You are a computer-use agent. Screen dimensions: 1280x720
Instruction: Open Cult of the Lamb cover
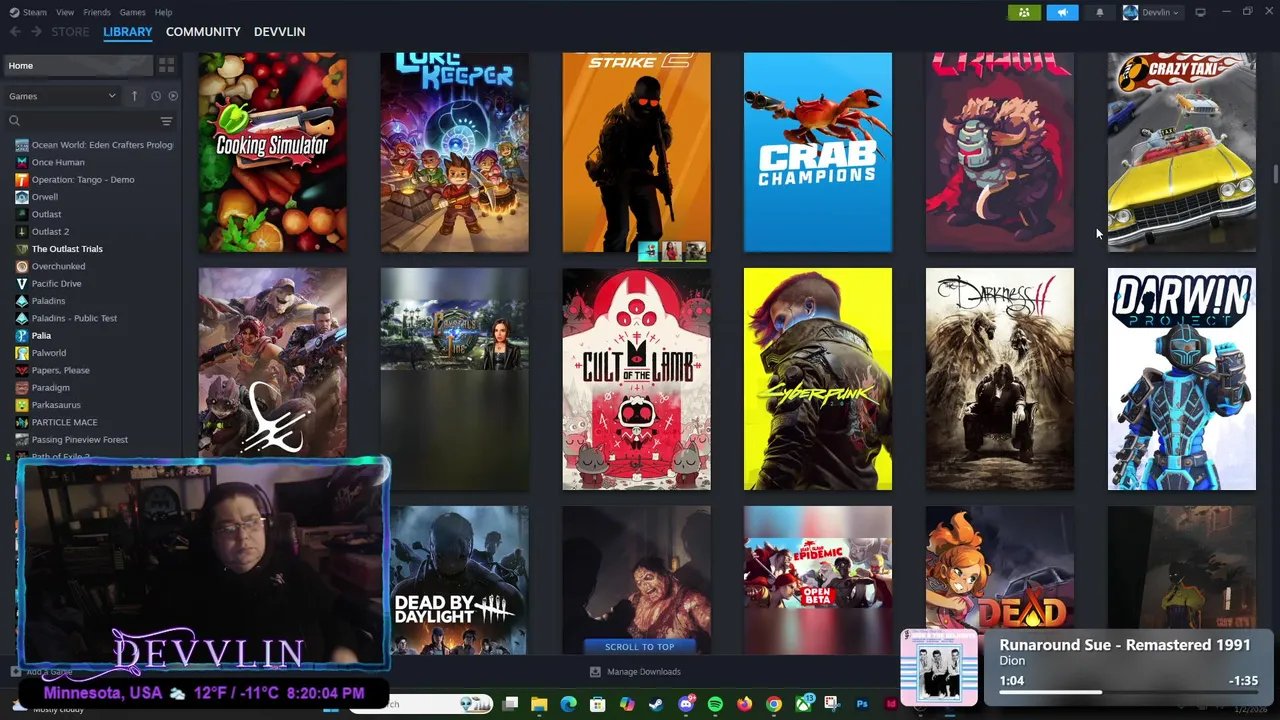click(636, 379)
